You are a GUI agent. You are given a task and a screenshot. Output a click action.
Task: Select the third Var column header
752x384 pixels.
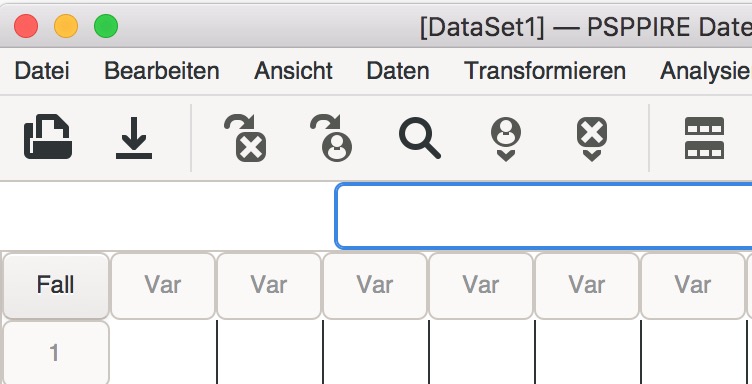[375, 286]
